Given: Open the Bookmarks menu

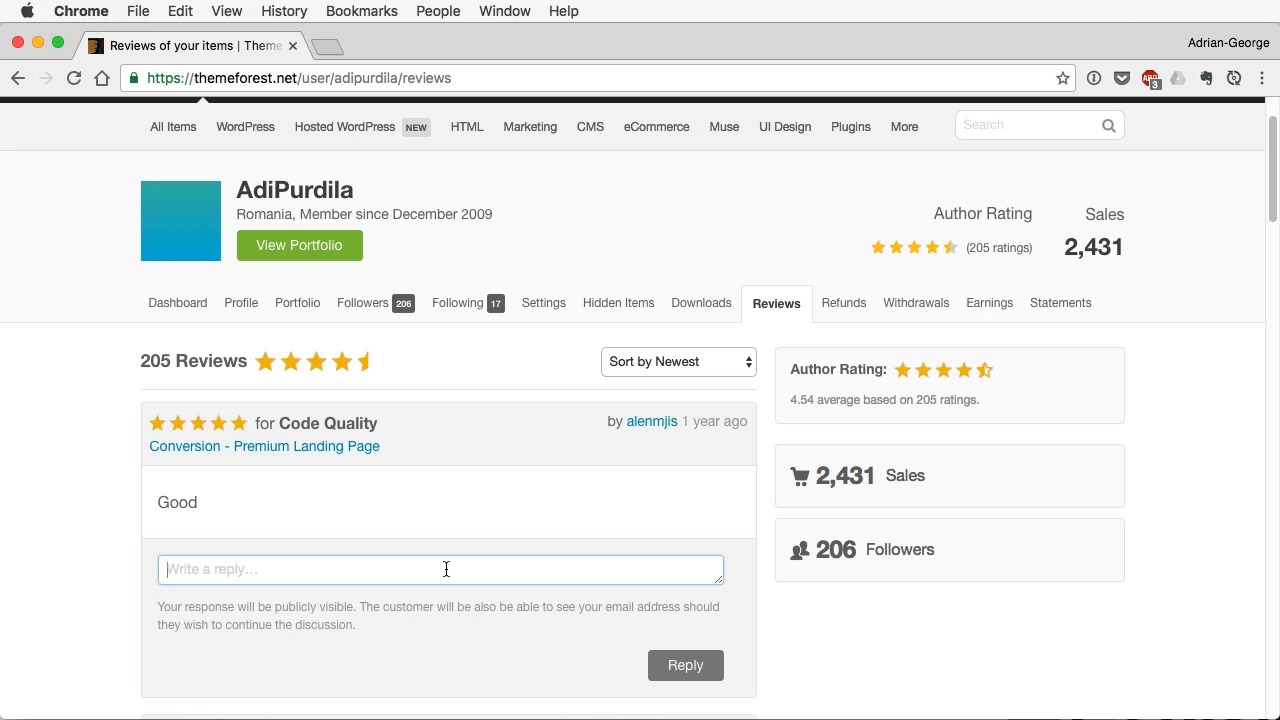Looking at the screenshot, I should click(362, 11).
